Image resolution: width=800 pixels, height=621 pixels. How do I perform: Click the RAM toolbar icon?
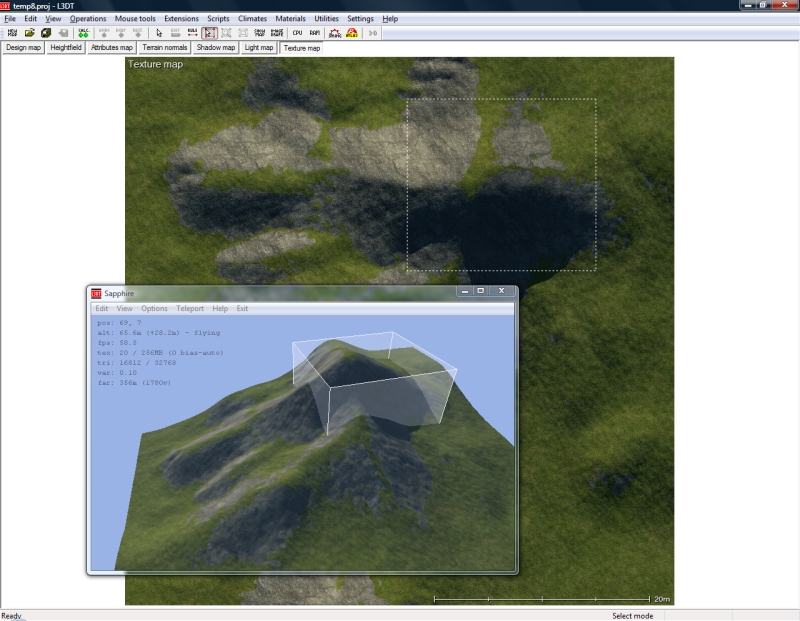(314, 33)
